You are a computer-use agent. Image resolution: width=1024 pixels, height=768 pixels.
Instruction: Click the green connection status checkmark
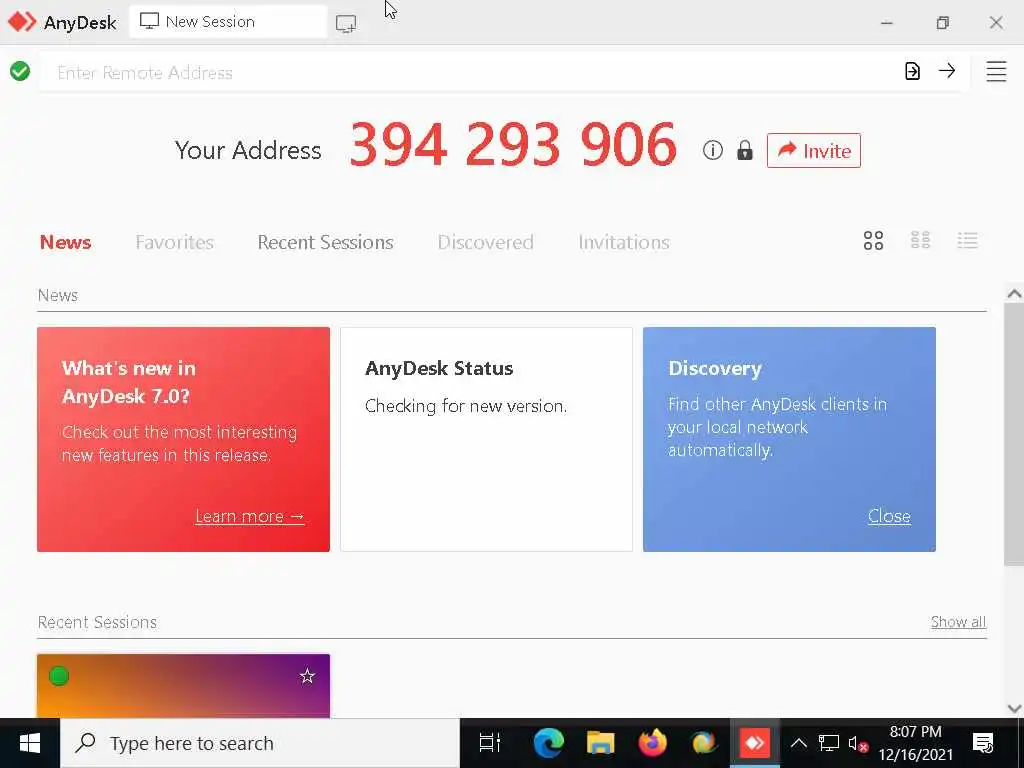pyautogui.click(x=20, y=71)
